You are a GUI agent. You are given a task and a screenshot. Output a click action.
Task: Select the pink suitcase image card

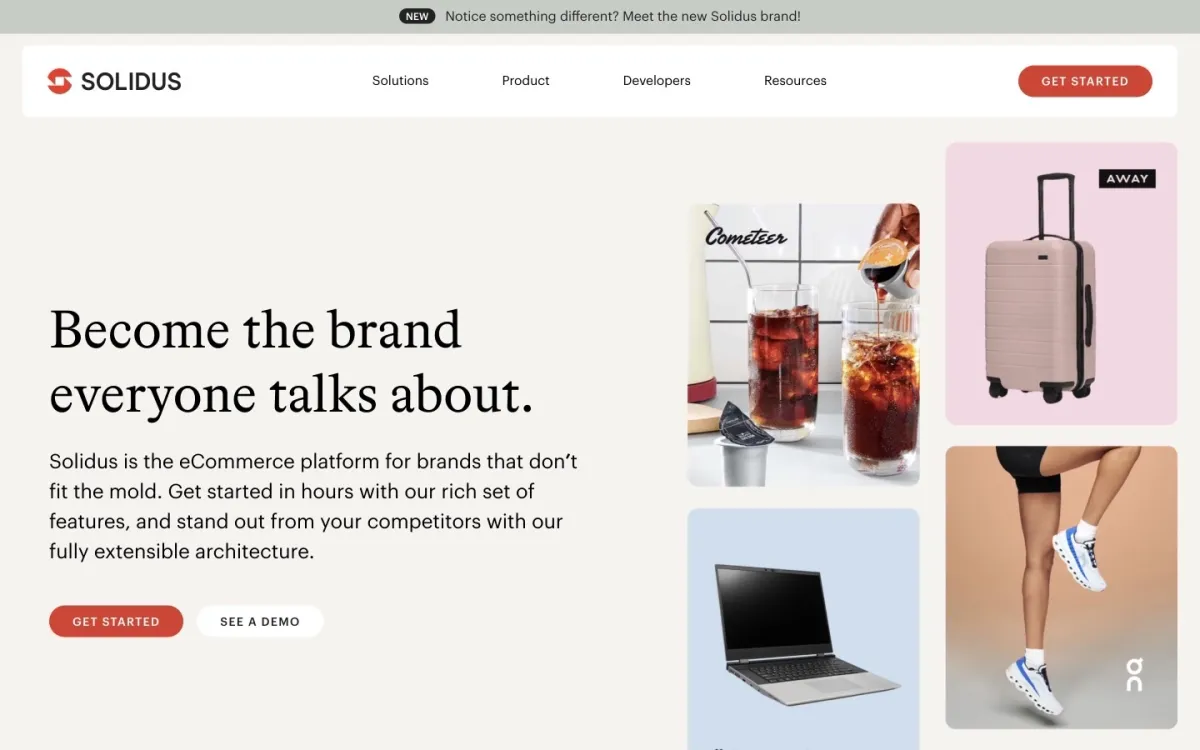1061,283
